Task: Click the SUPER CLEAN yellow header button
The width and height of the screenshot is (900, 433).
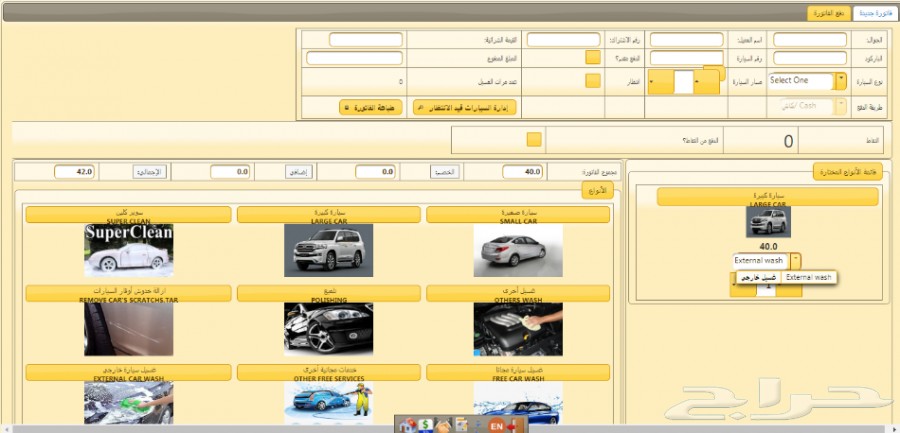Action: click(129, 215)
